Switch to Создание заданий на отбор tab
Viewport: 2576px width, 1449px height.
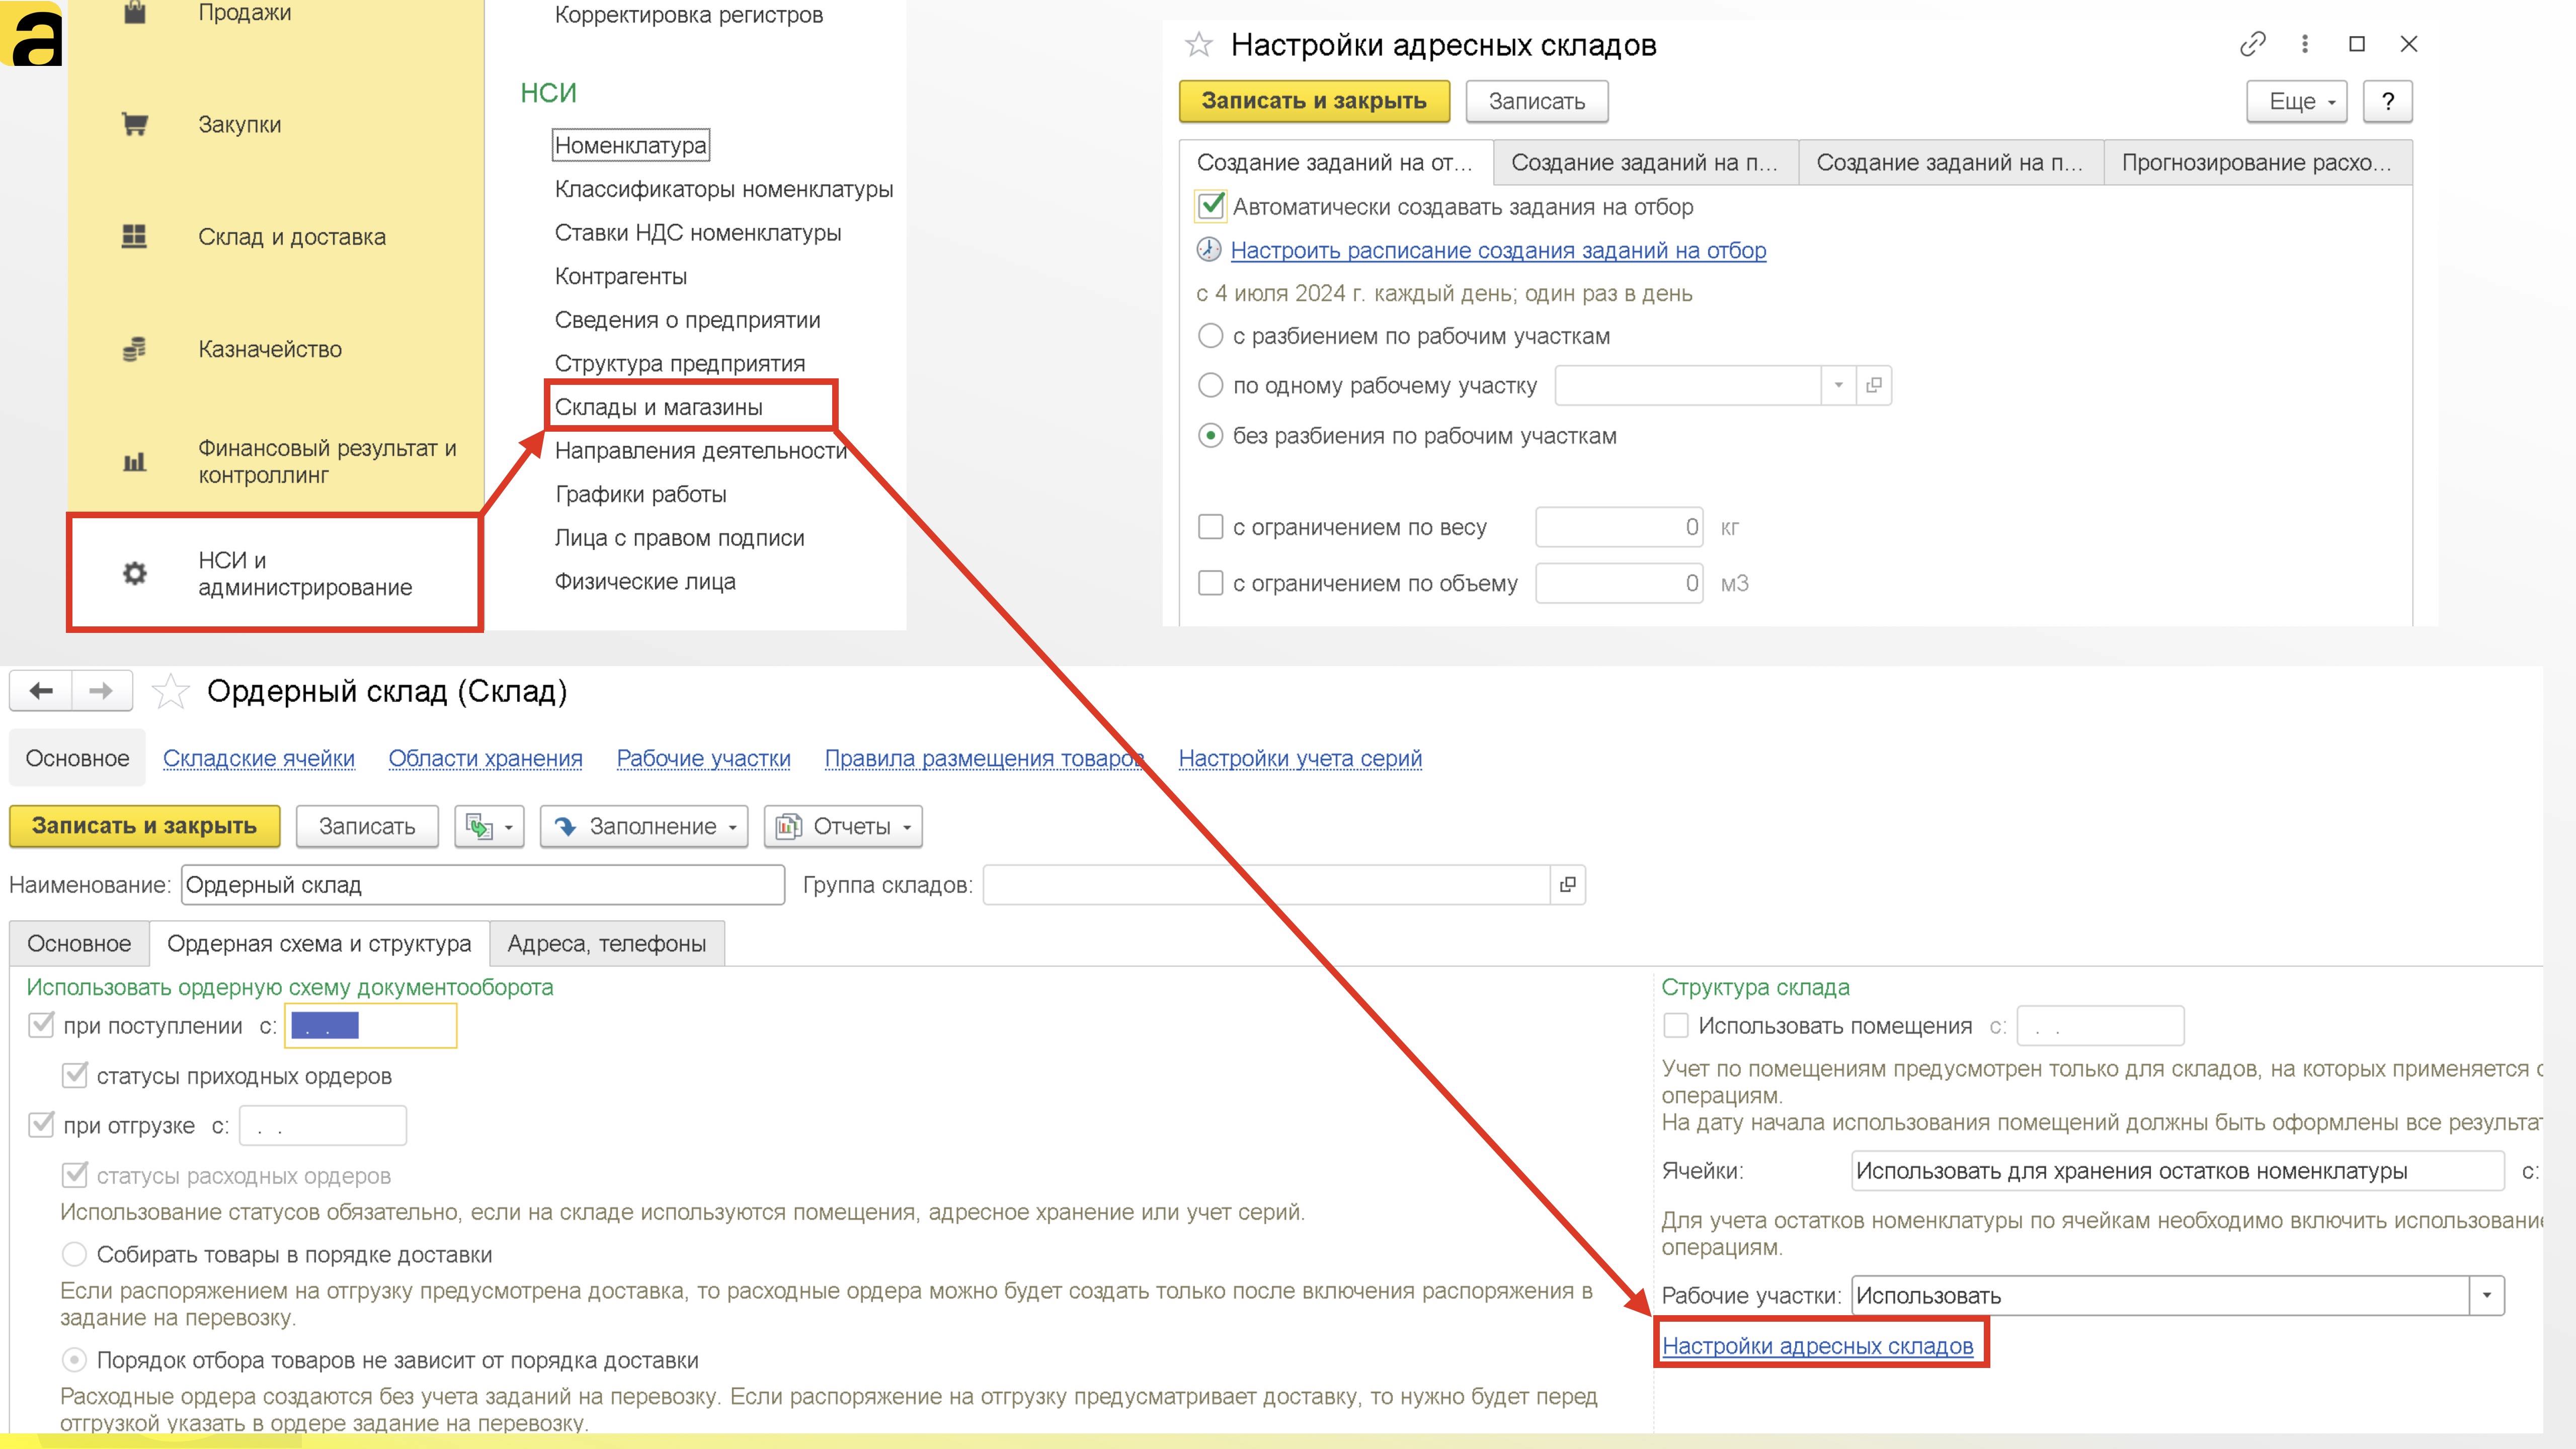[x=1336, y=163]
